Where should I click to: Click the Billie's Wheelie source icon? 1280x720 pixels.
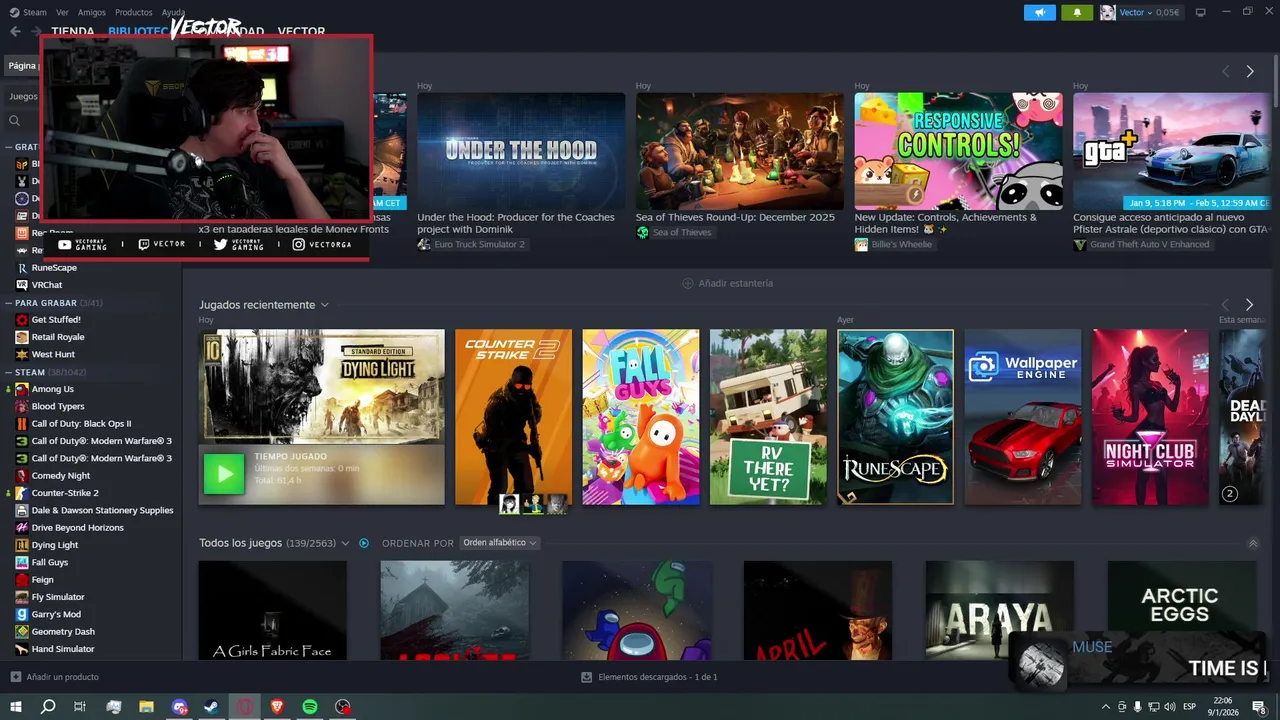point(861,244)
